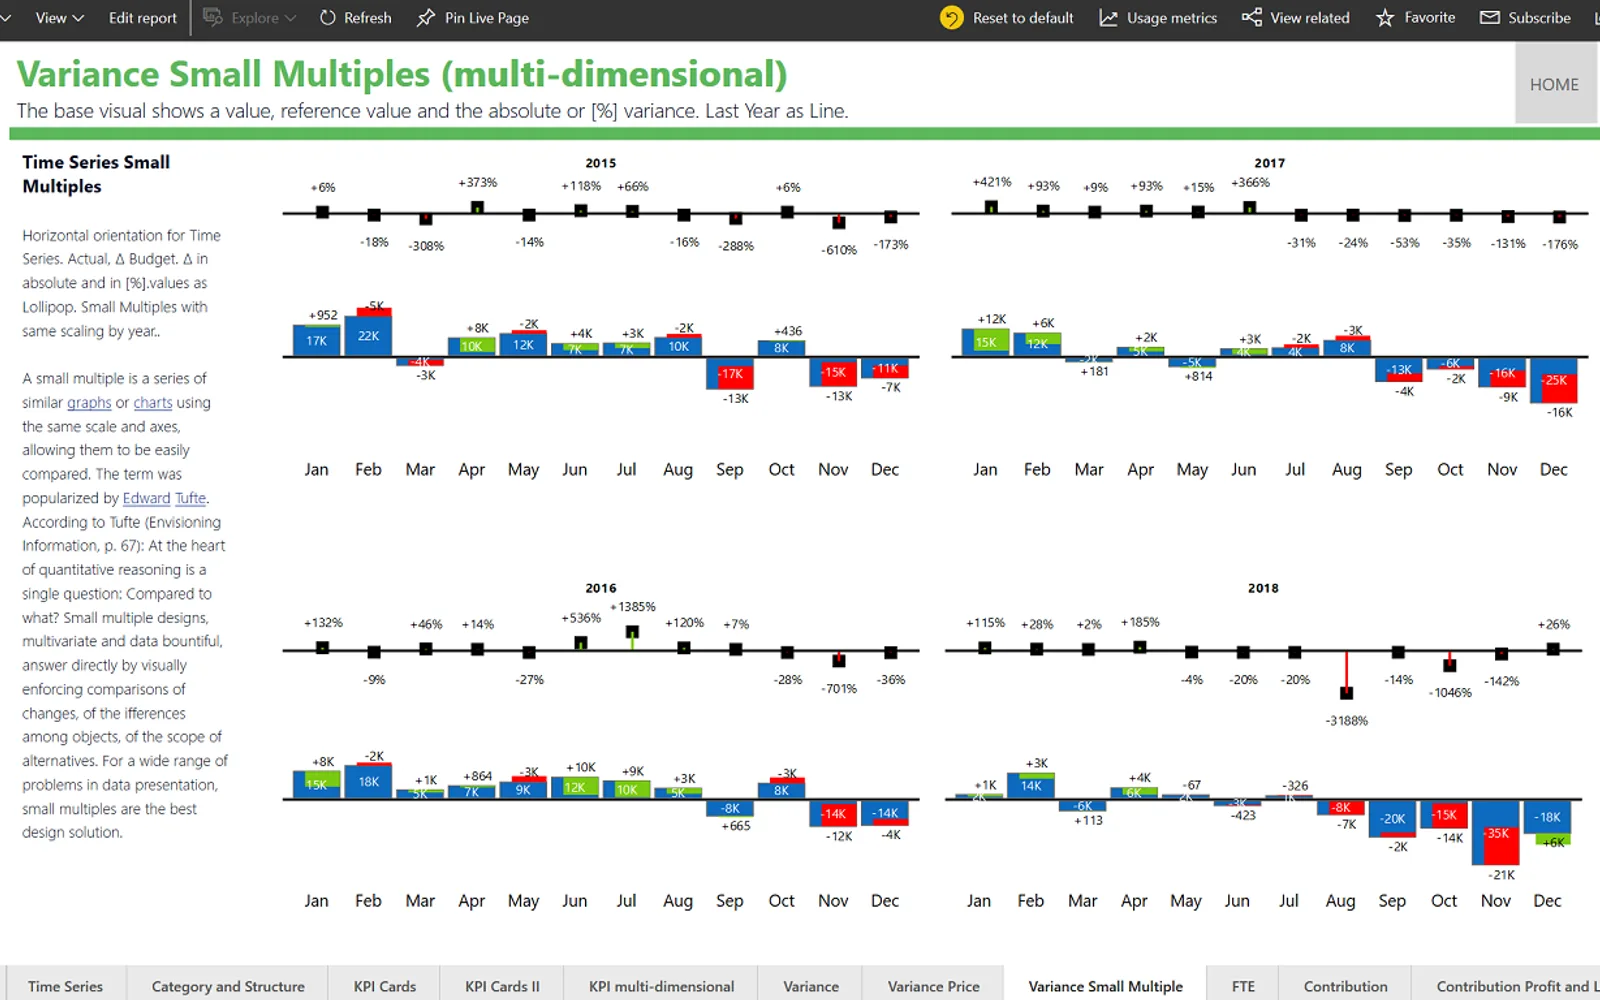The height and width of the screenshot is (1000, 1600).
Task: Select the 22K Feb bar in 2015
Action: click(x=368, y=335)
